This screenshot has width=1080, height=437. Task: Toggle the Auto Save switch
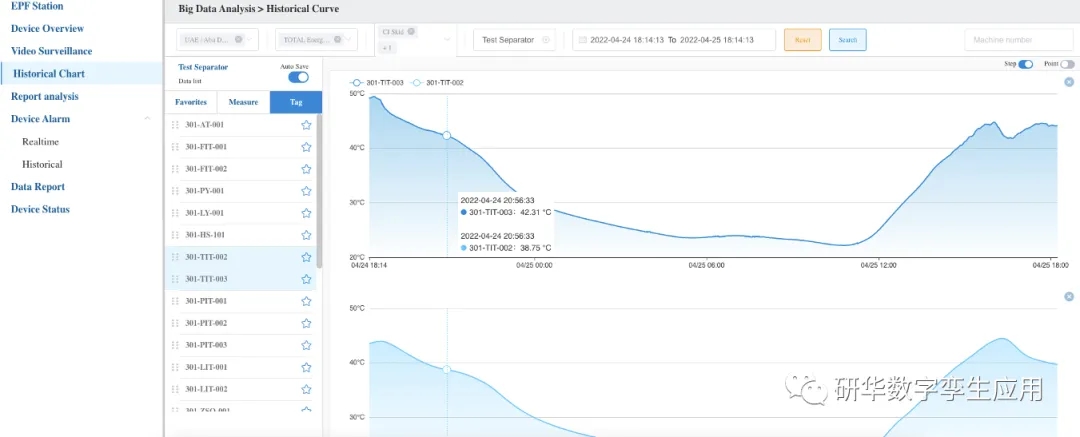tap(298, 77)
